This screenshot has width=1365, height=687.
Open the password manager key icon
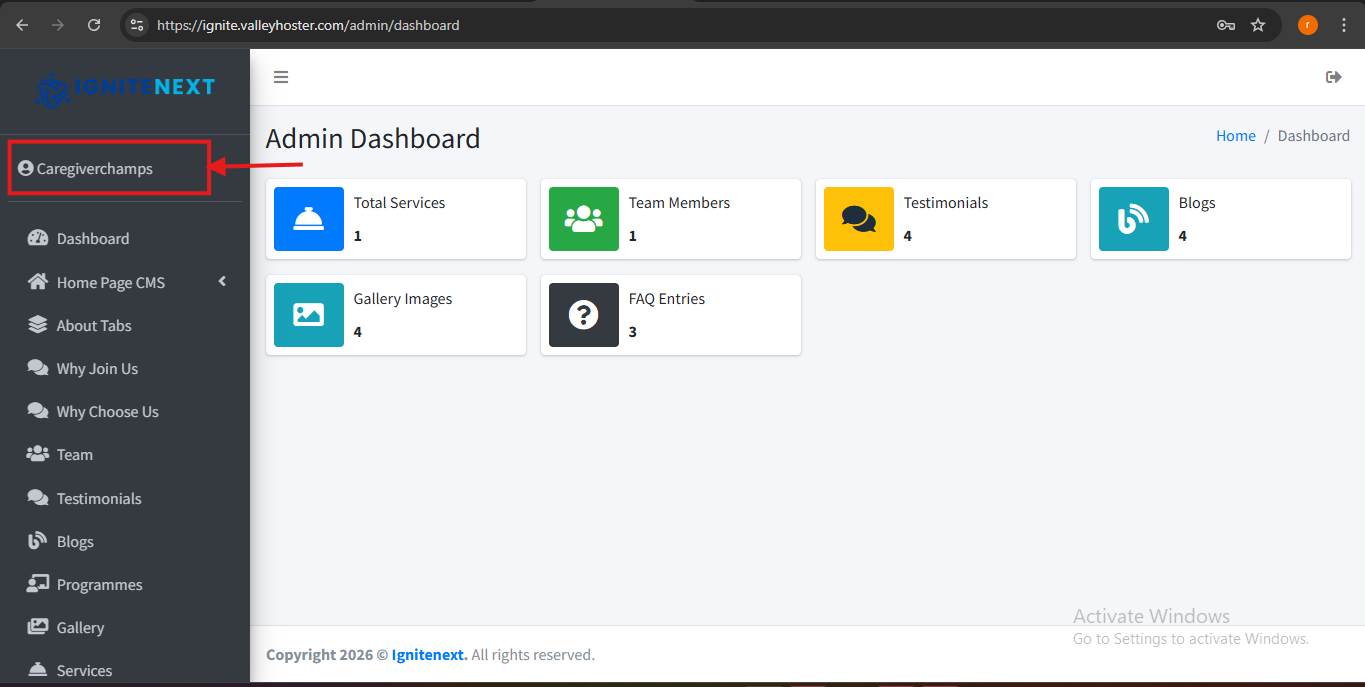[x=1226, y=25]
